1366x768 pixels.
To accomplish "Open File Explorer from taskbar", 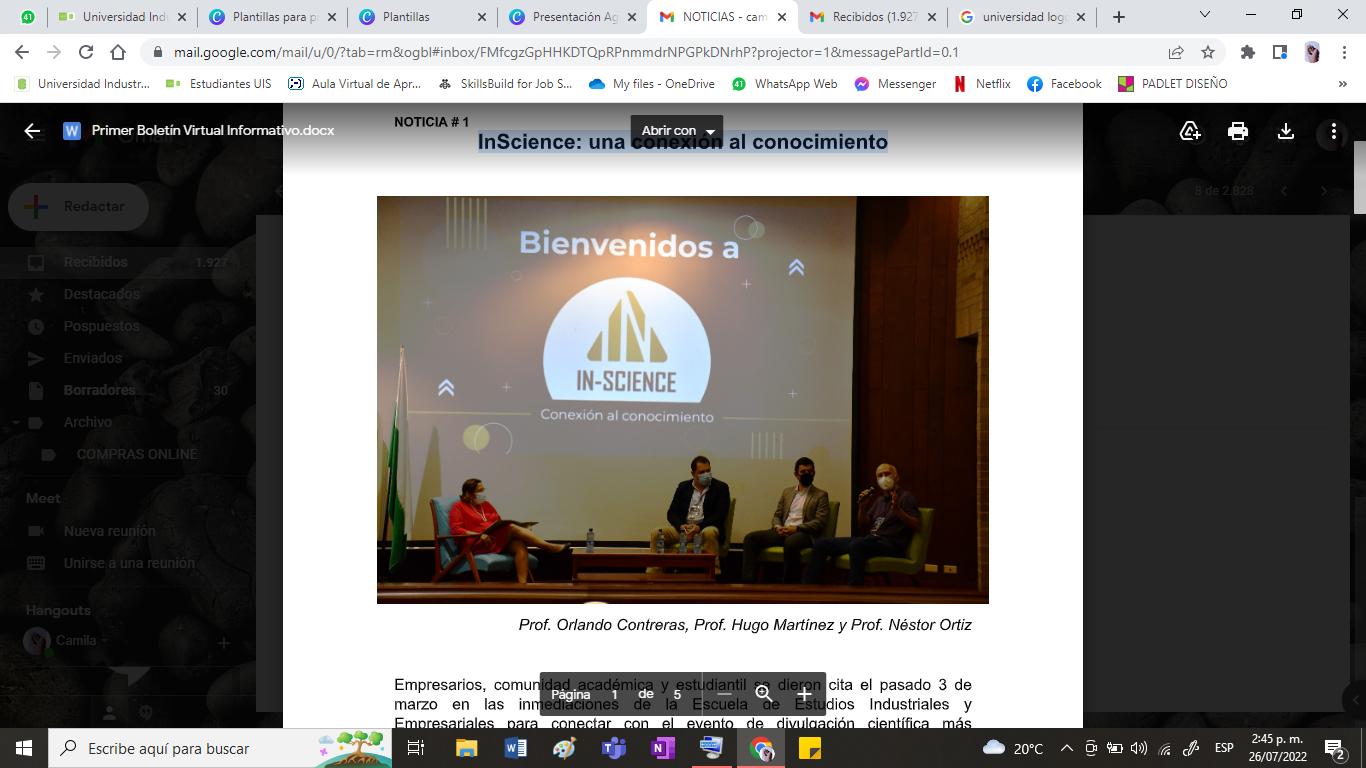I will tap(467, 748).
